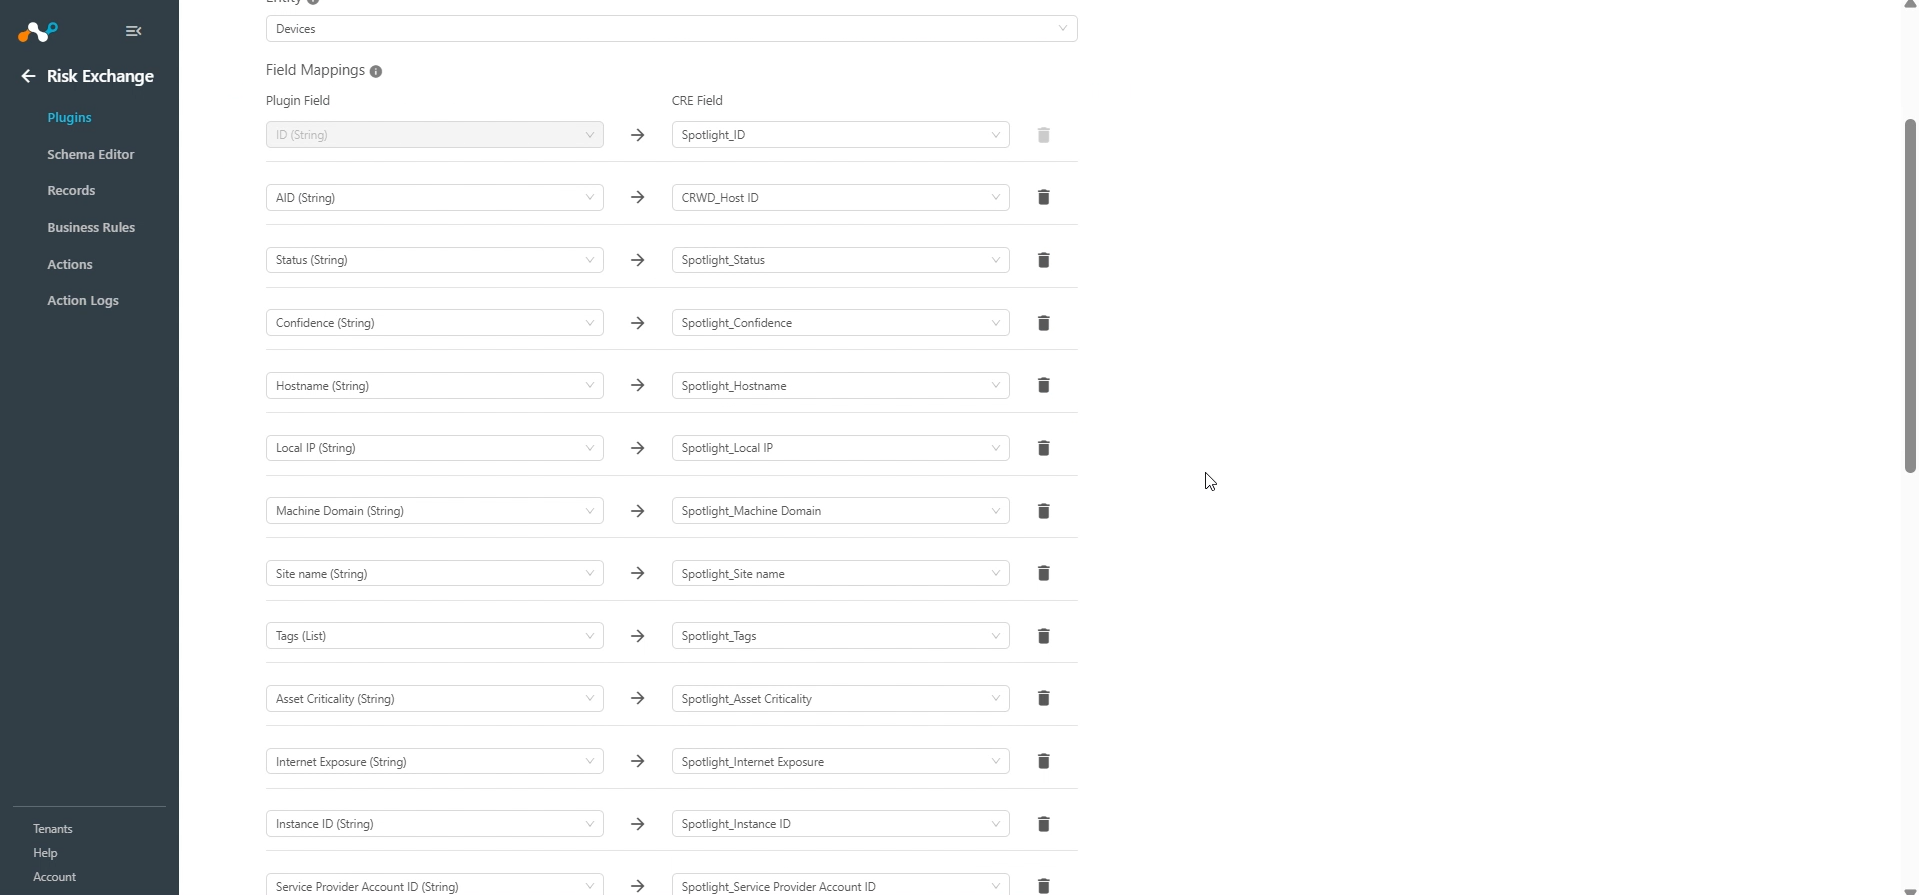
Task: Open the Site name (String) dropdown
Action: 434,574
